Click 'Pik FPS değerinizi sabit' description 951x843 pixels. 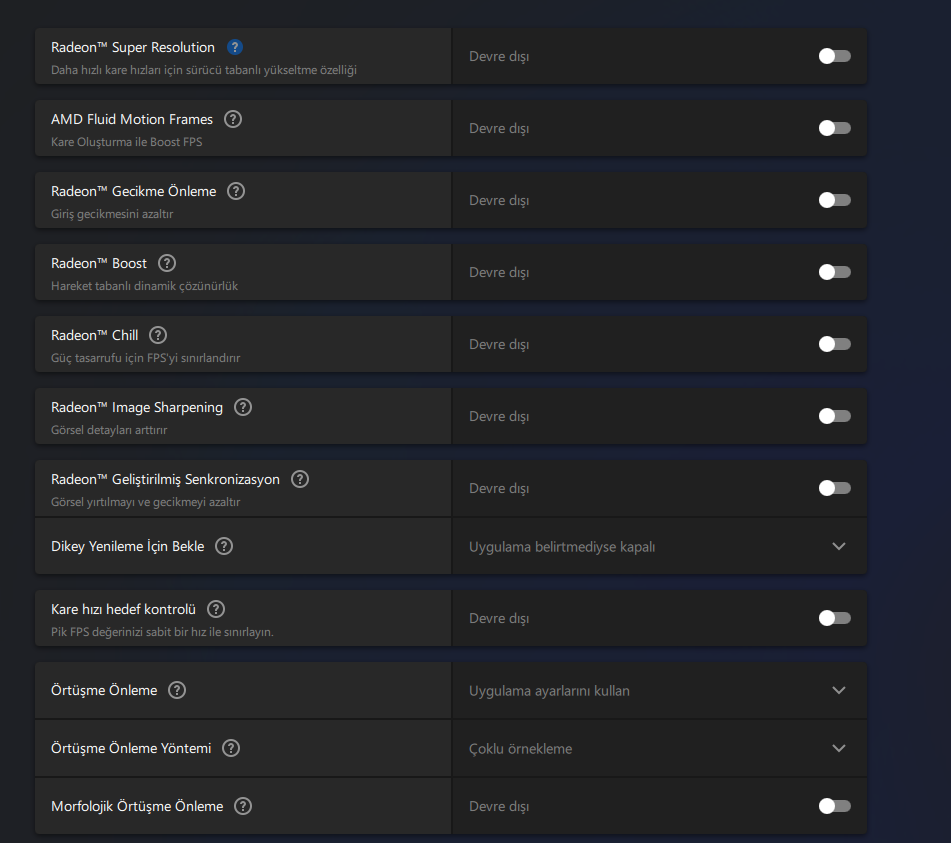[x=162, y=632]
